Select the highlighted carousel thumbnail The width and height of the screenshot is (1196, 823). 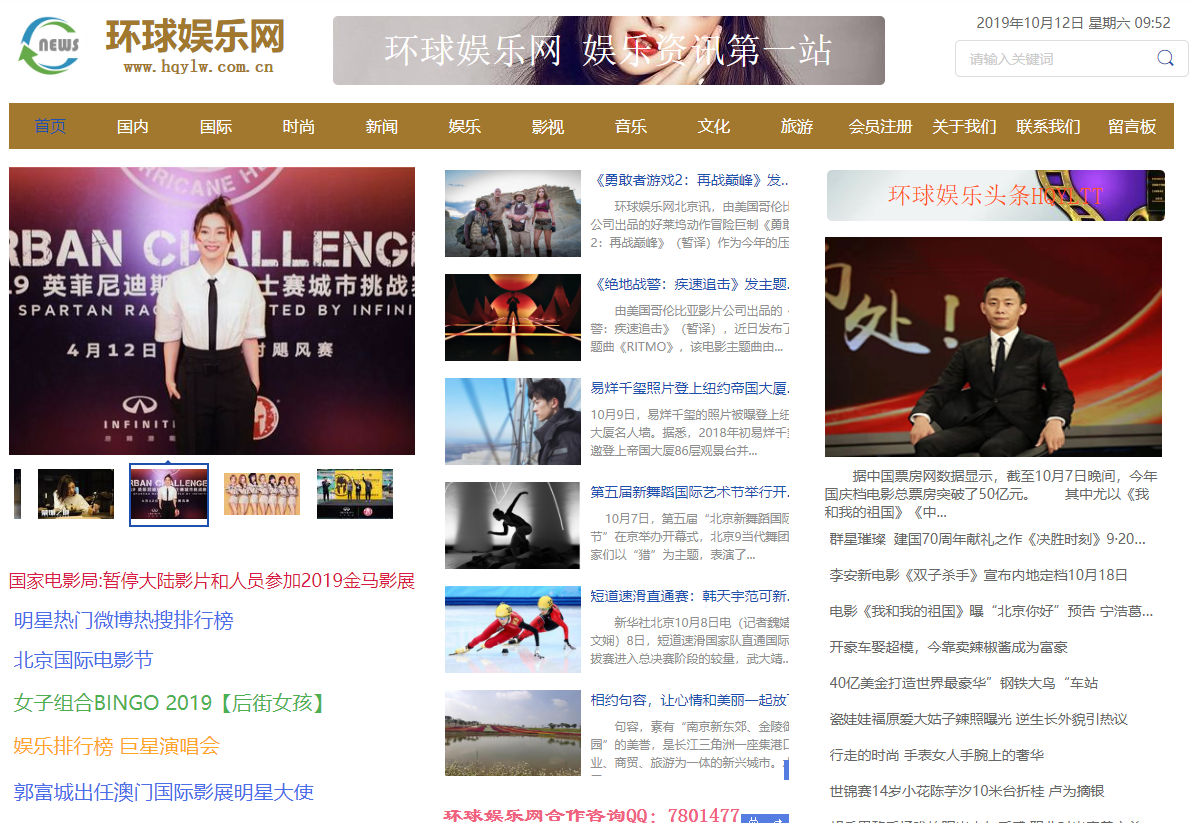click(168, 494)
